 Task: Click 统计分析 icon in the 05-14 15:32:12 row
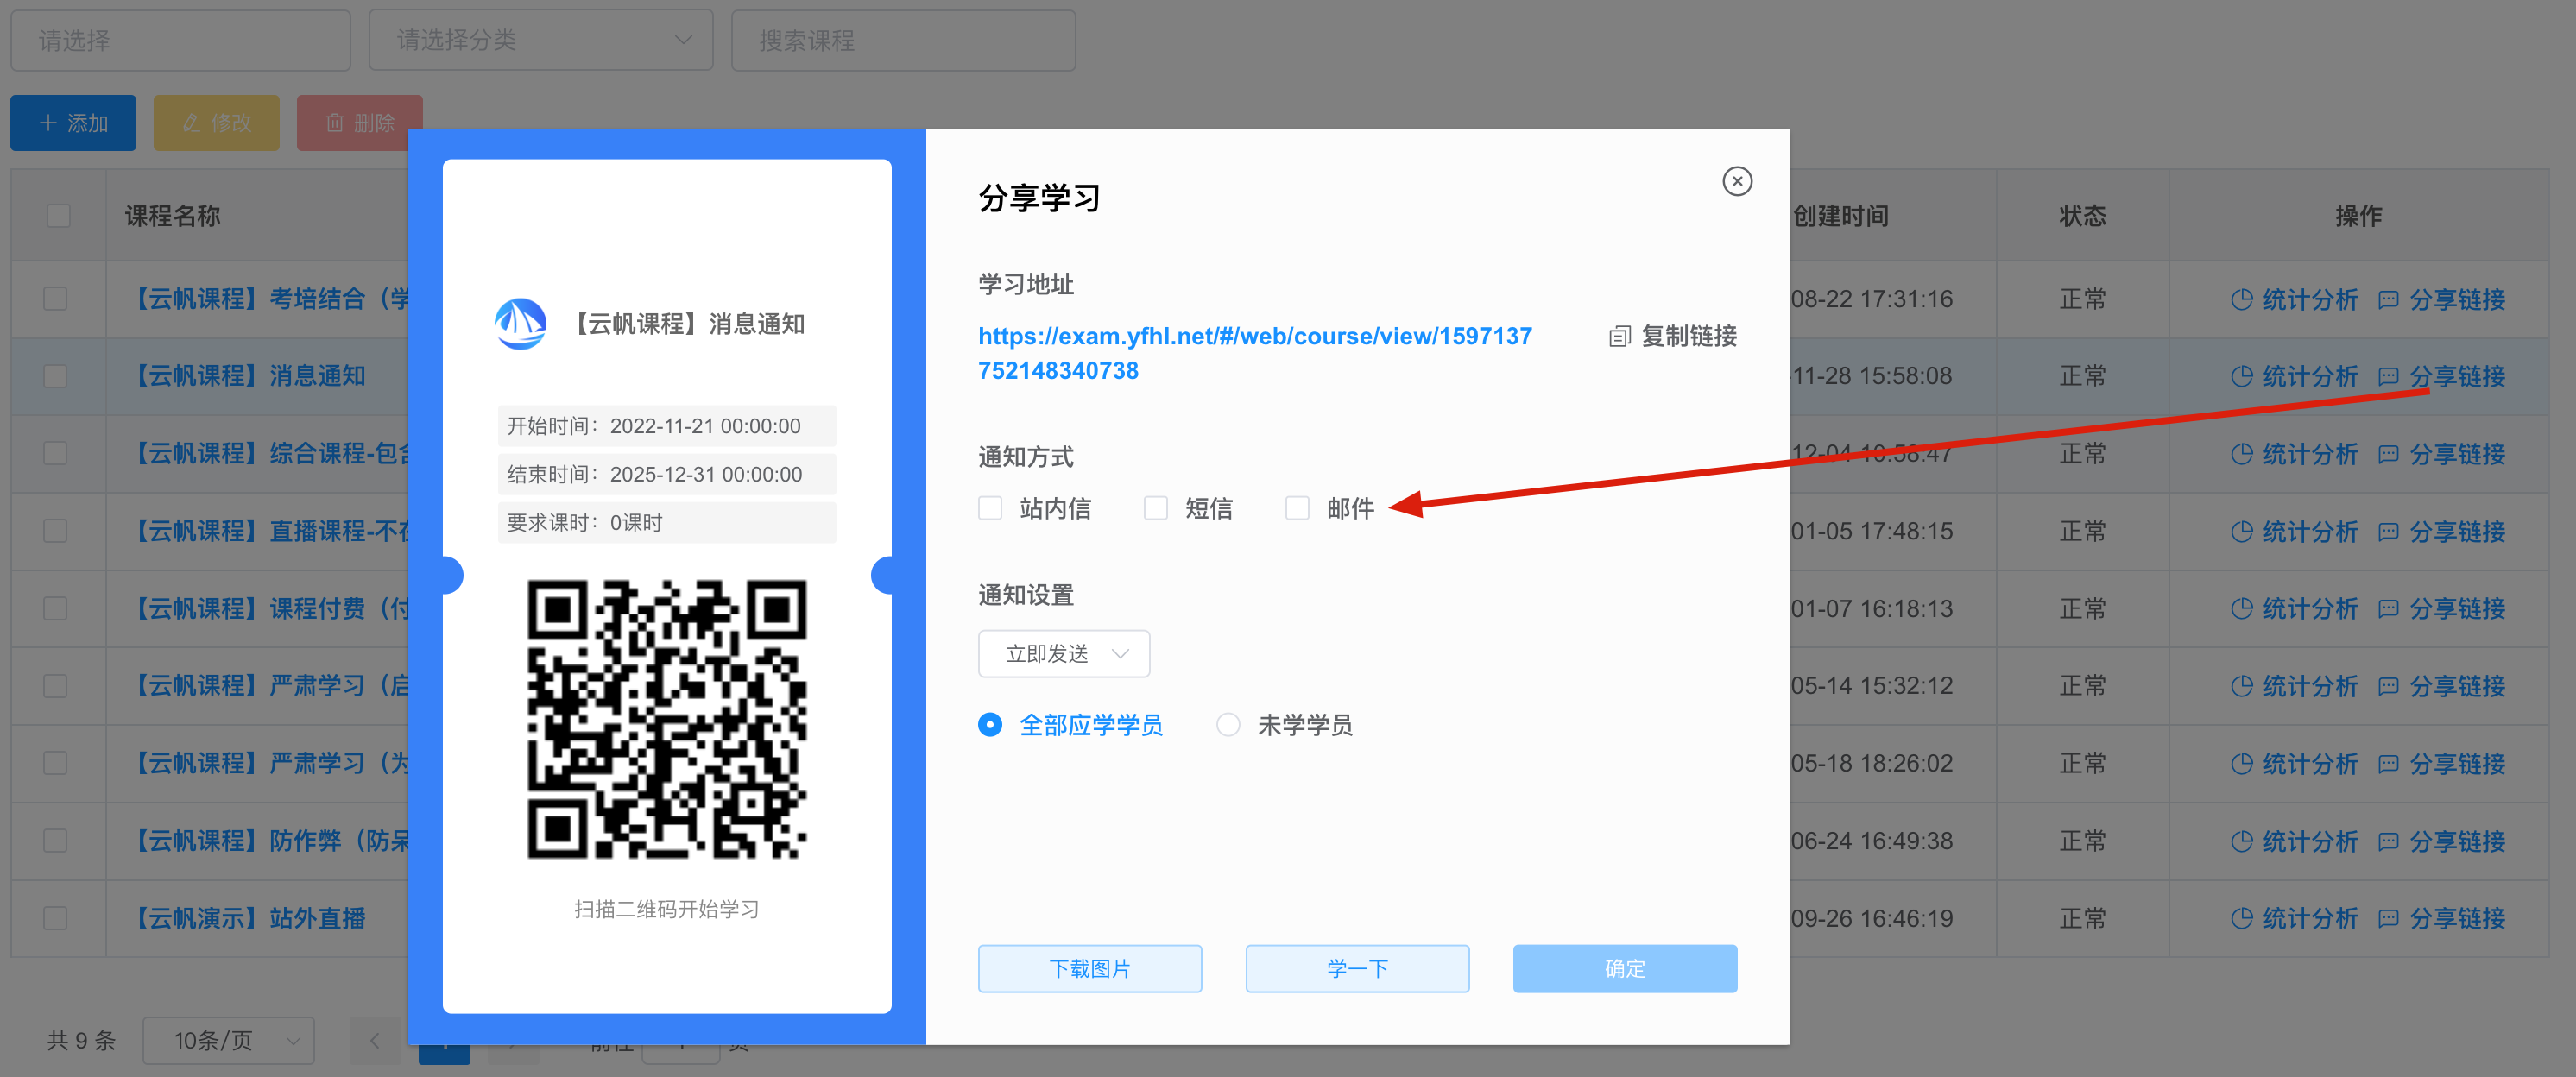[x=2242, y=686]
